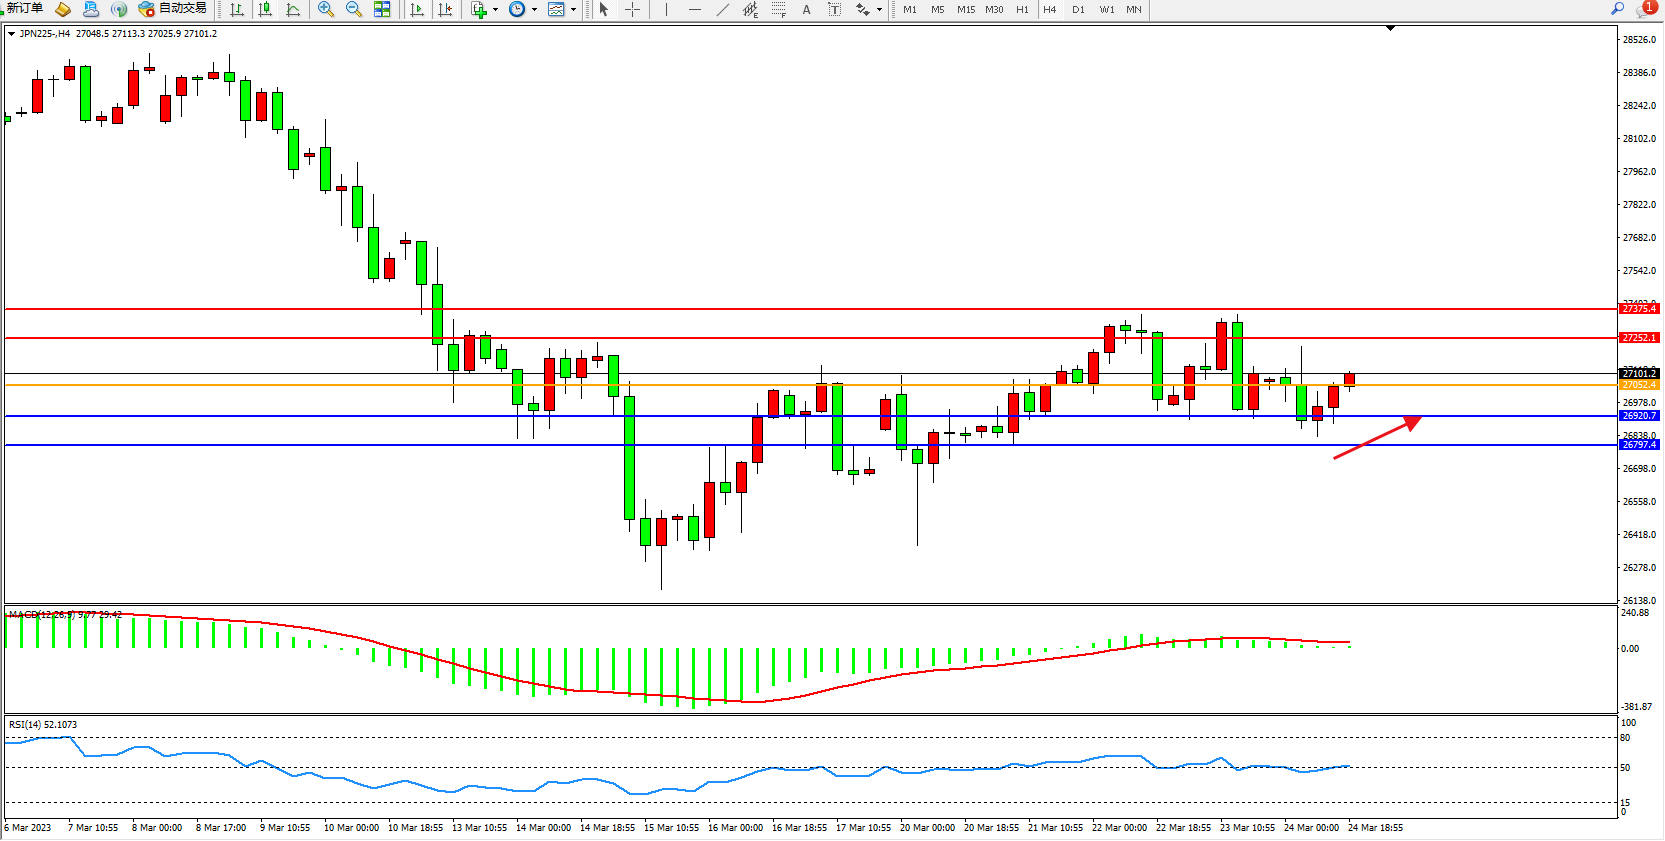
Task: Open the chart templates dropdown
Action: [x=573, y=10]
